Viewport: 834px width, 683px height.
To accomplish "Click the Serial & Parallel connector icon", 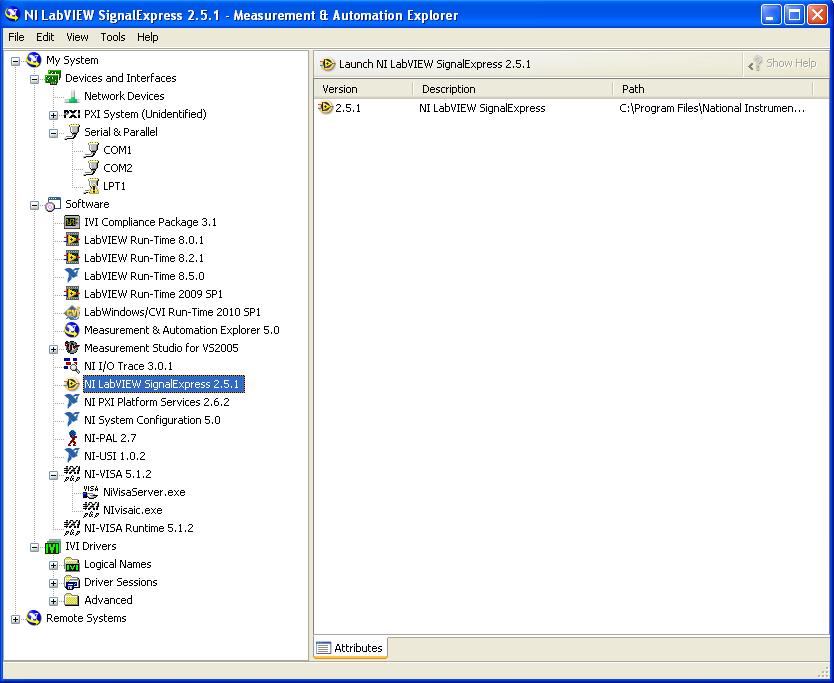I will pyautogui.click(x=72, y=132).
